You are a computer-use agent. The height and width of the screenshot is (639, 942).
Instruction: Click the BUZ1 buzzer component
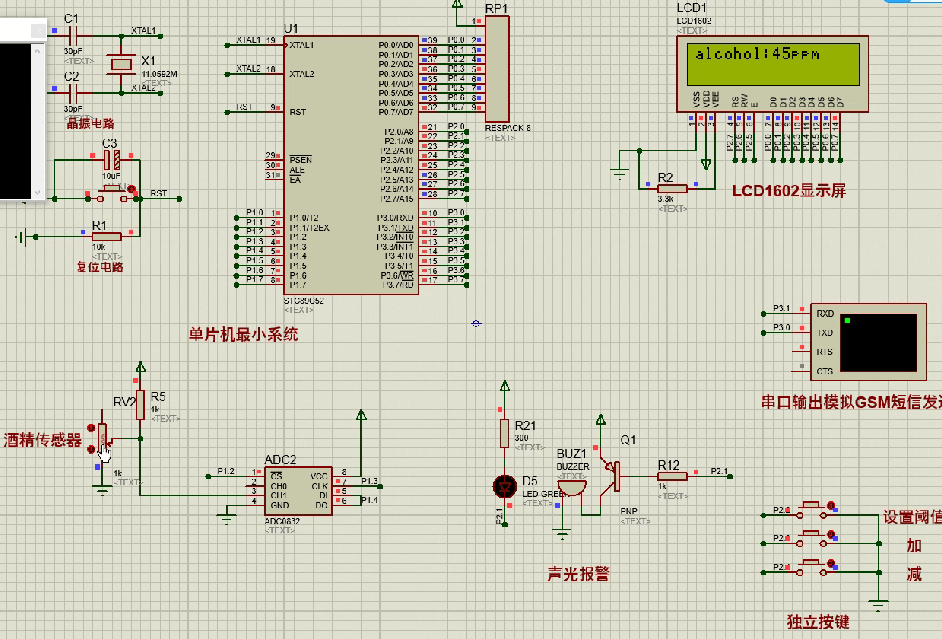pos(572,486)
